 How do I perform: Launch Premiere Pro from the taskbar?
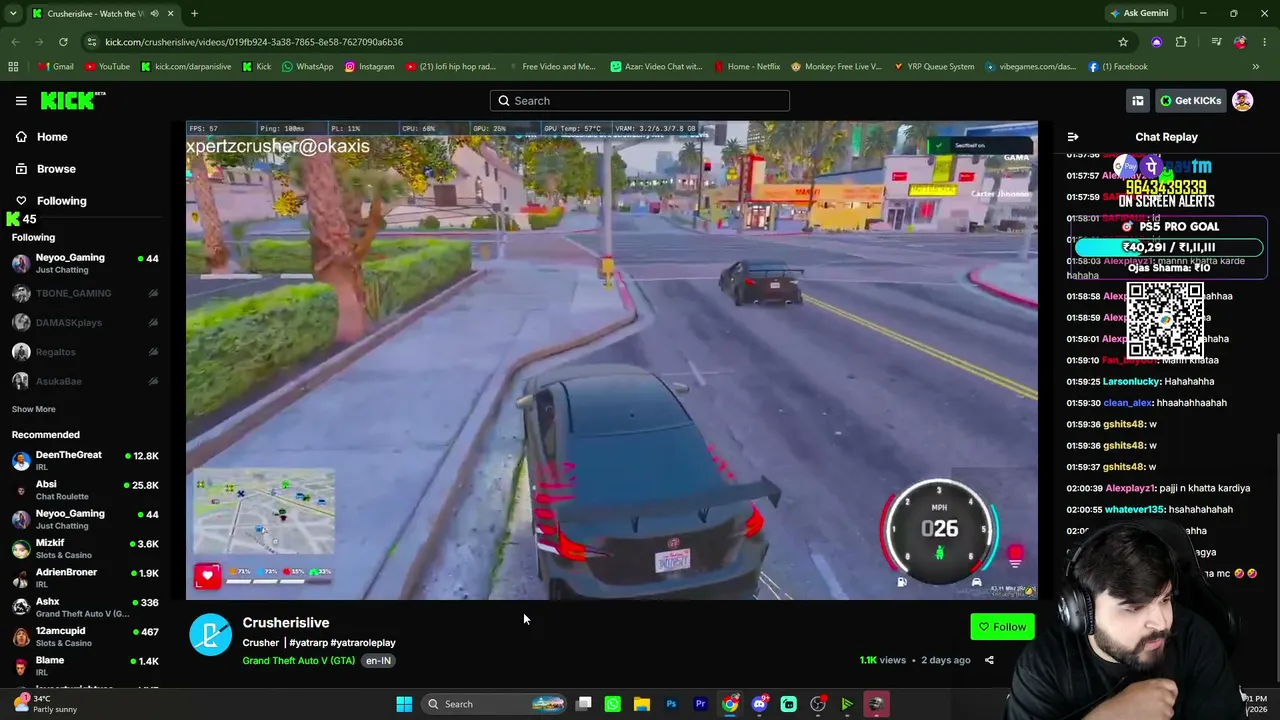700,704
